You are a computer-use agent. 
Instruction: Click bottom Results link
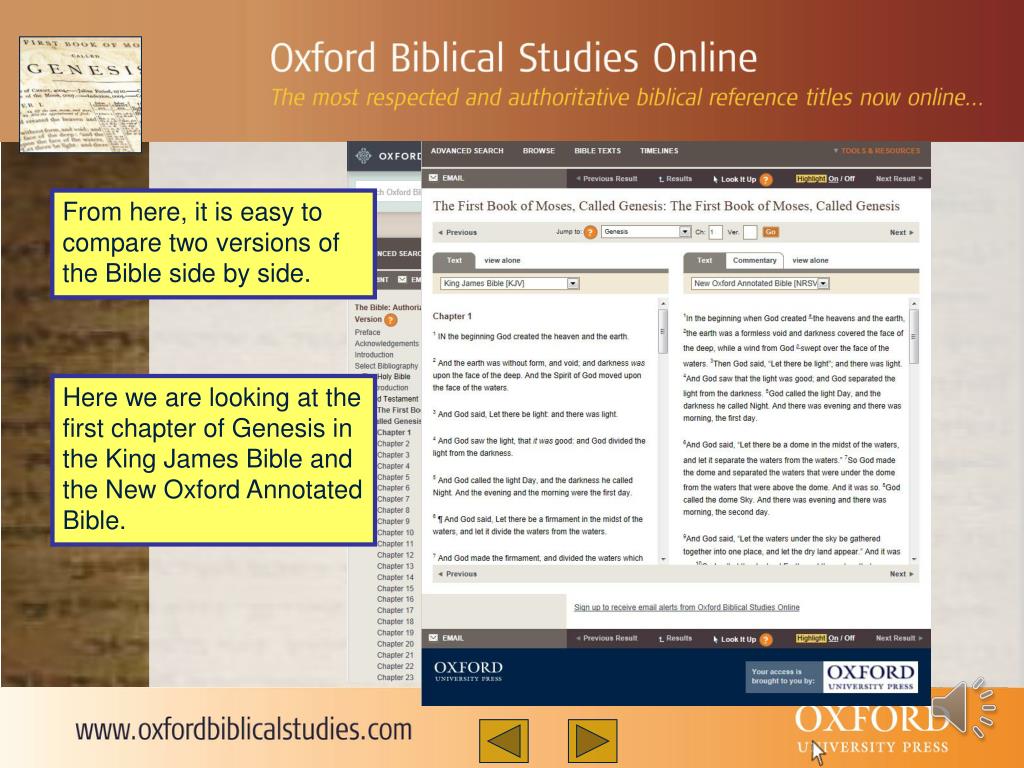click(x=675, y=638)
